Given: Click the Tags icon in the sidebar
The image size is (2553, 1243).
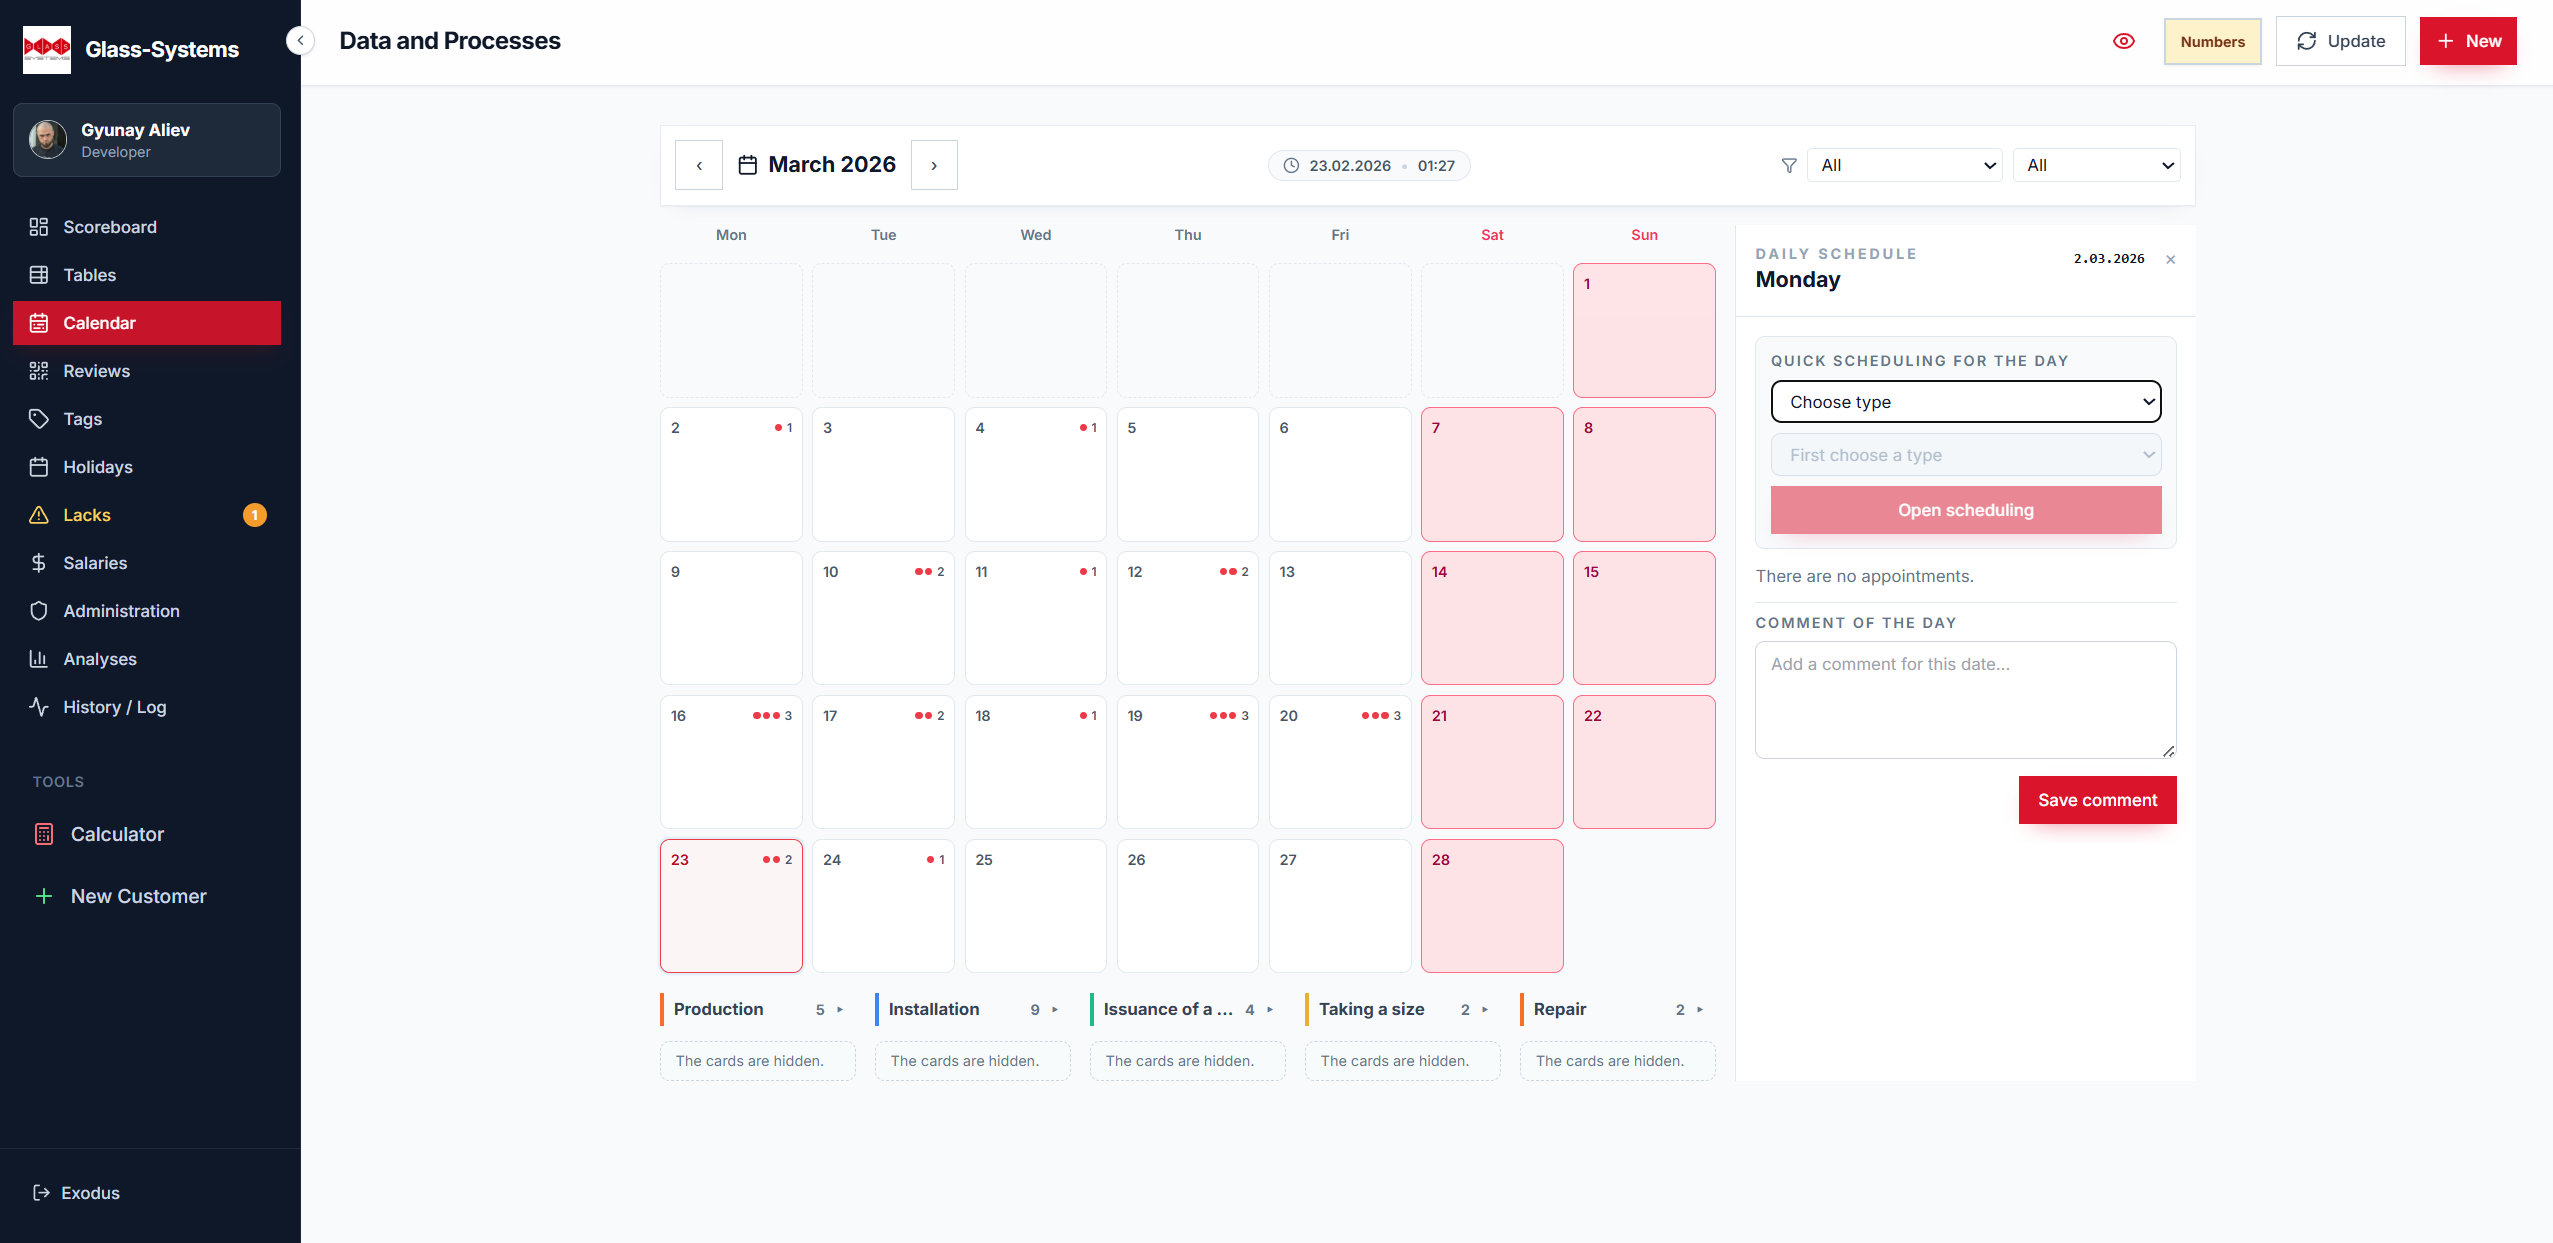Looking at the screenshot, I should 39,419.
